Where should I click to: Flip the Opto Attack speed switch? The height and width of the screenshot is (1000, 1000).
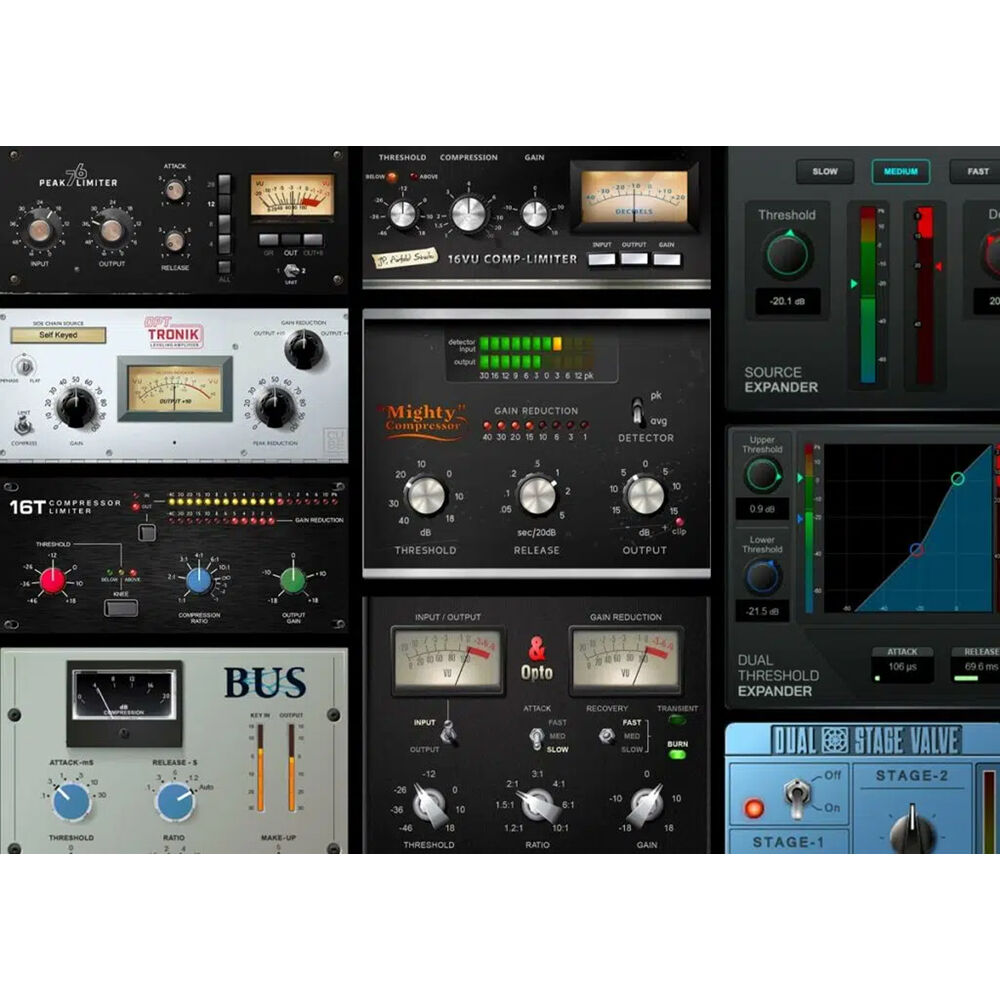click(x=536, y=736)
